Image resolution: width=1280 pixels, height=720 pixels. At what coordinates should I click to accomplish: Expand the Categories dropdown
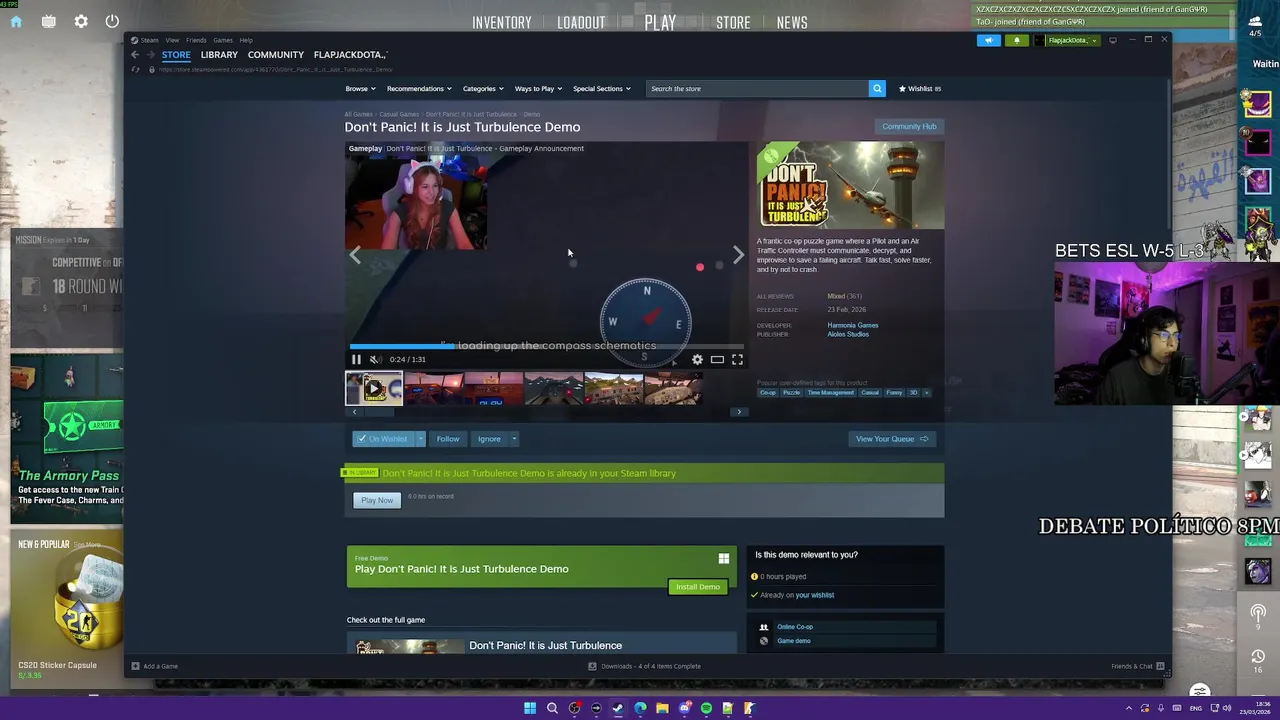[x=483, y=88]
